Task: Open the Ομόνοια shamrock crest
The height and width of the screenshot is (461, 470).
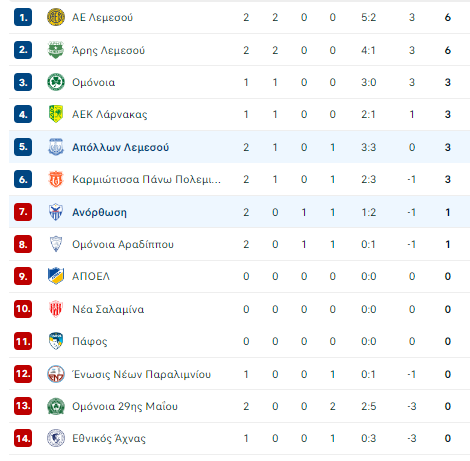Action: tap(56, 82)
